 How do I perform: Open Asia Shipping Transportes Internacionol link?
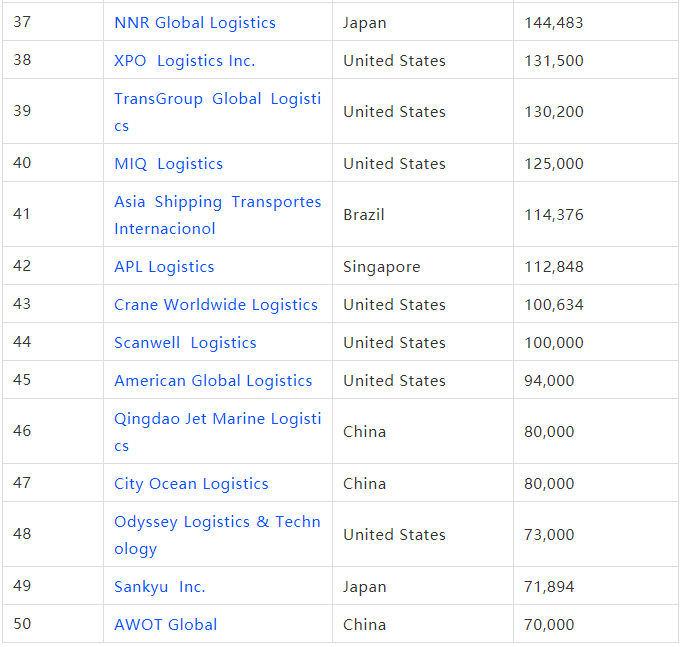point(217,202)
